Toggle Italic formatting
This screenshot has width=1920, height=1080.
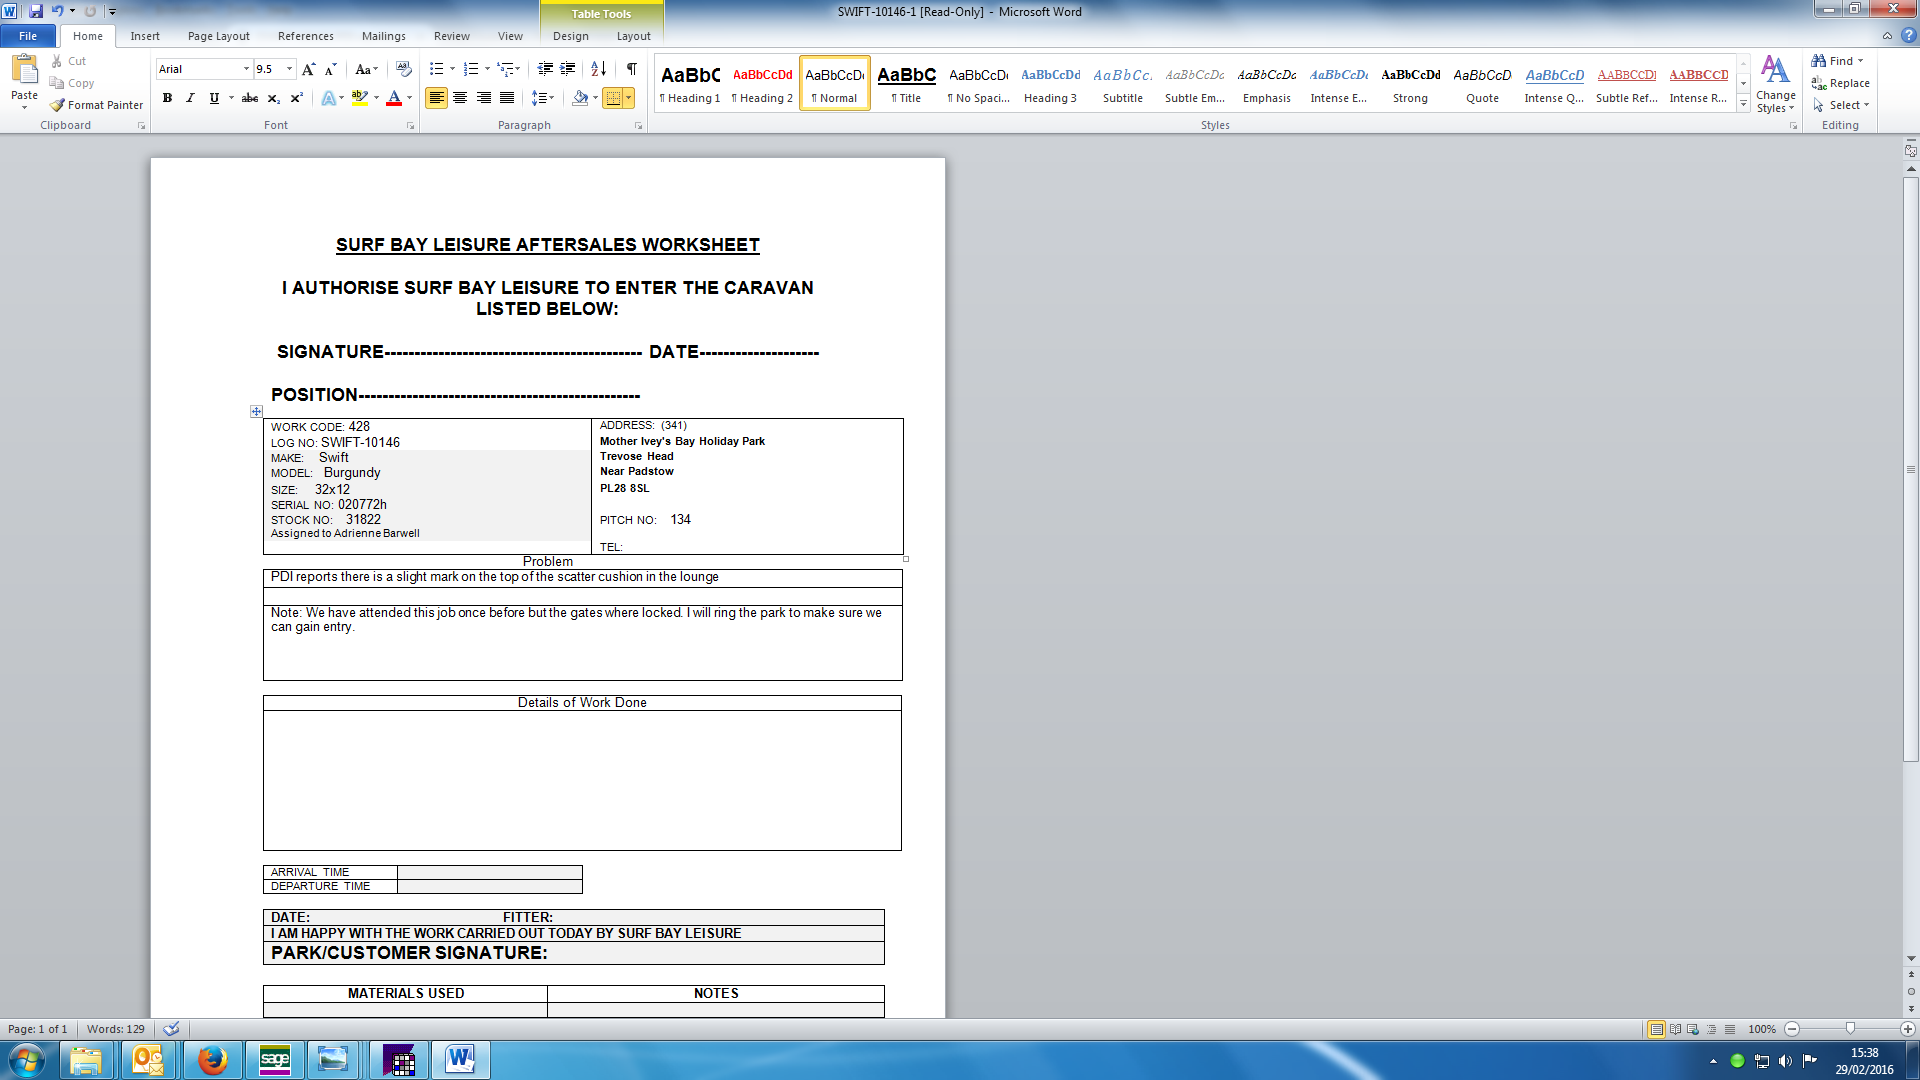click(190, 98)
